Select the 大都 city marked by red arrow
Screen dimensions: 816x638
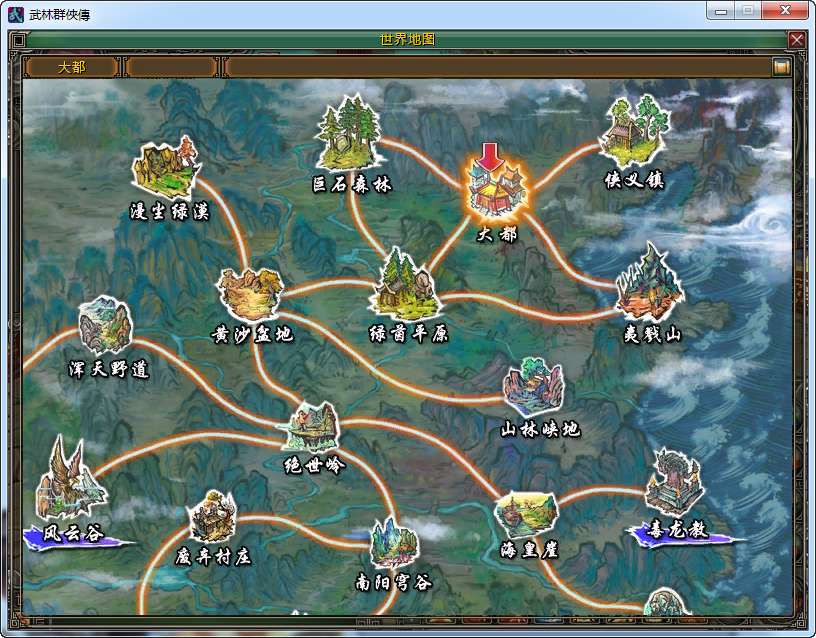click(494, 190)
